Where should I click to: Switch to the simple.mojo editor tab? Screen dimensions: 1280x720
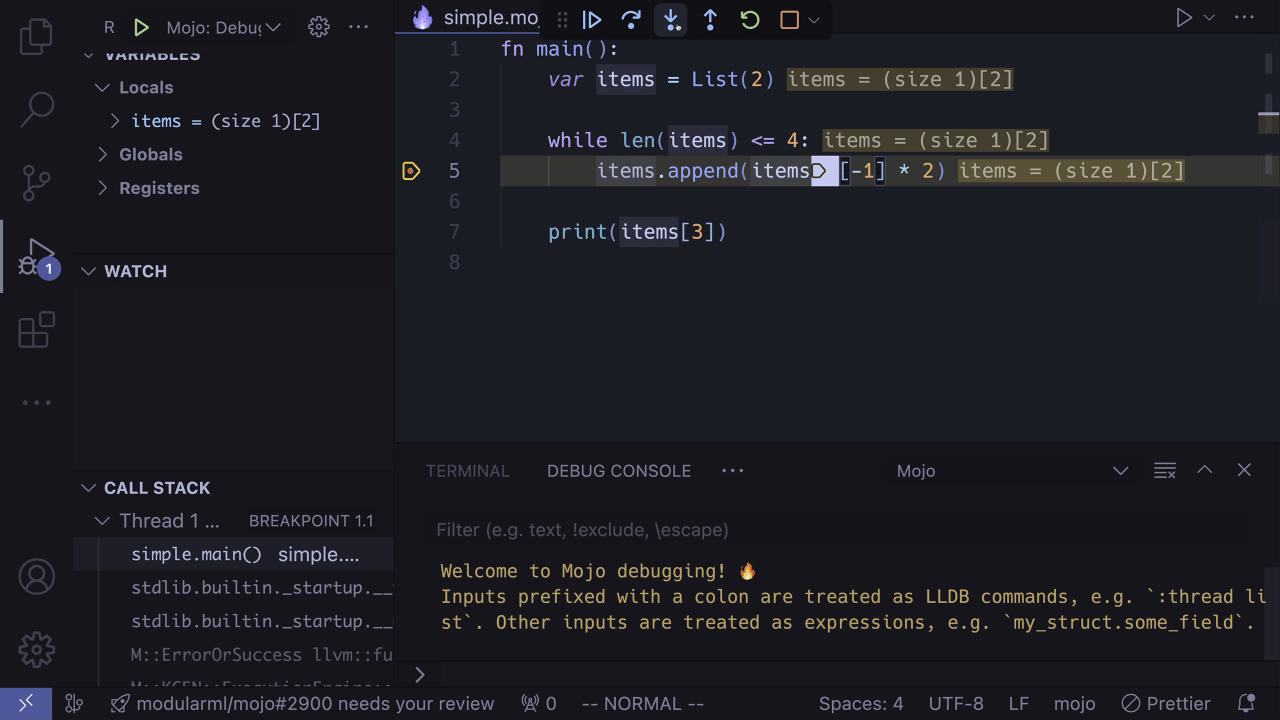tap(475, 18)
